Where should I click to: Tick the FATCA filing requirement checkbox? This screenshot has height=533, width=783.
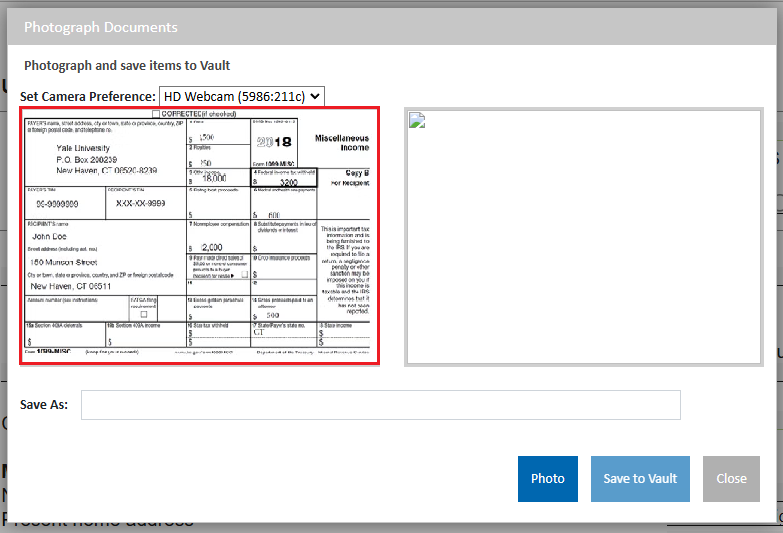[x=143, y=313]
